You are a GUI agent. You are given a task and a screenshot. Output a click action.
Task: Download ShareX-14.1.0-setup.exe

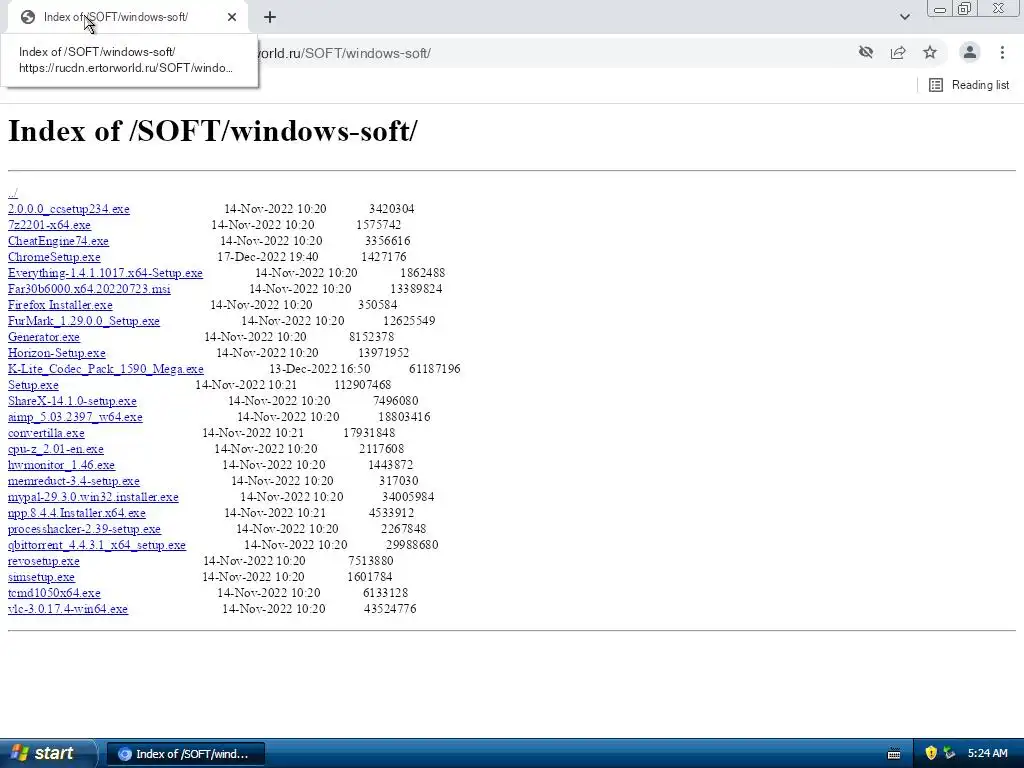tap(72, 401)
